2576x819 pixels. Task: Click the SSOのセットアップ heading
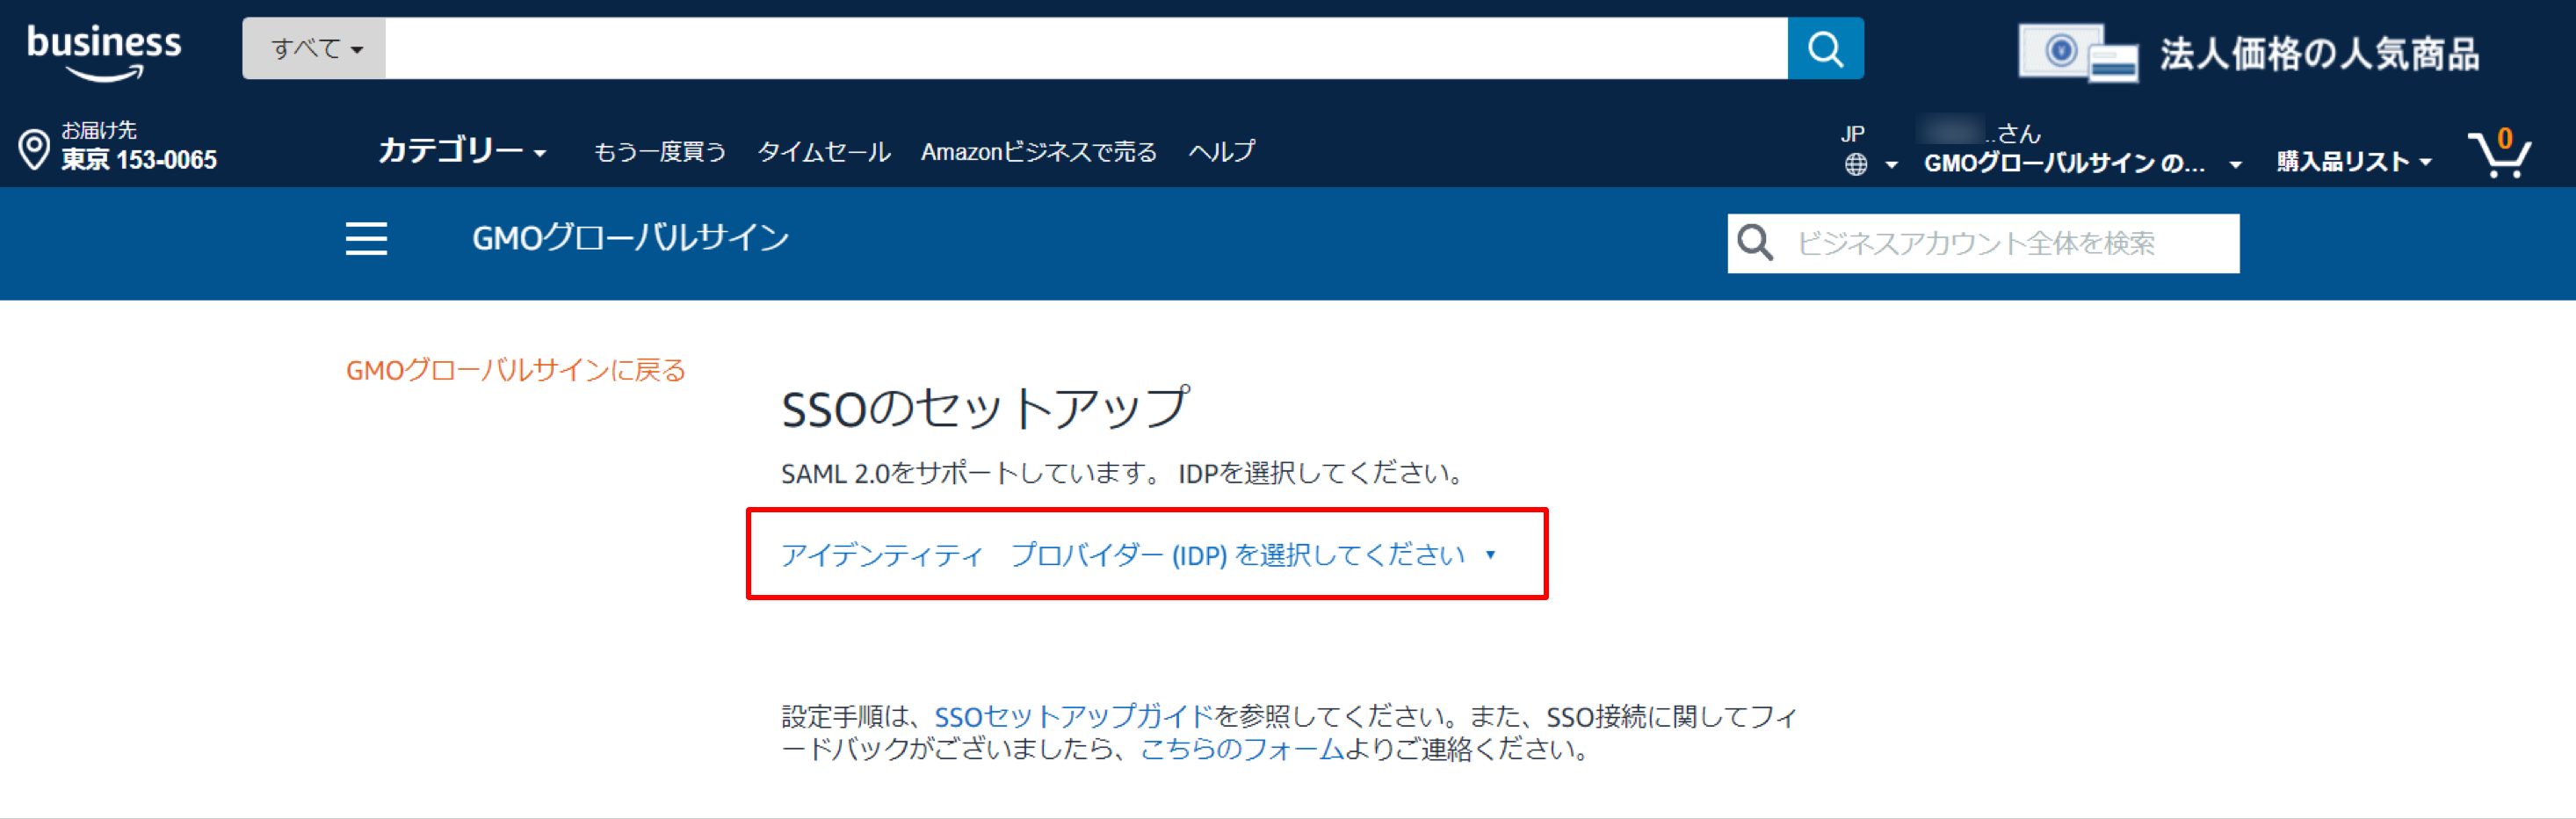click(985, 408)
